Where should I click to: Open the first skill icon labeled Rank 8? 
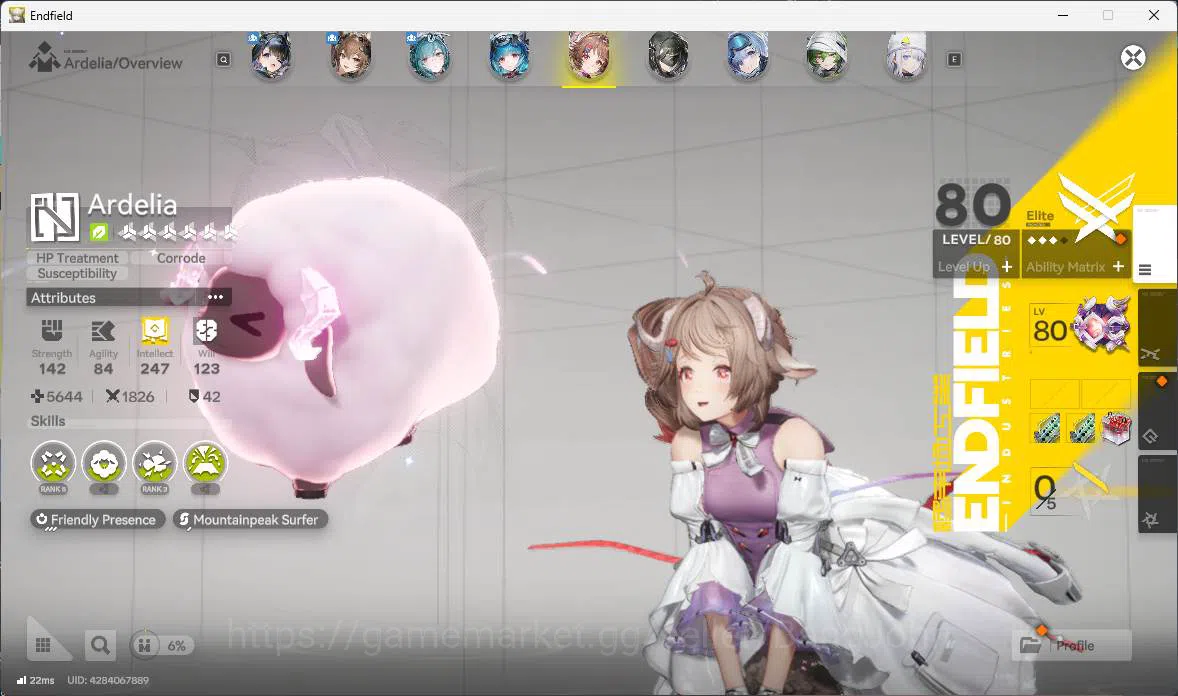[x=53, y=464]
